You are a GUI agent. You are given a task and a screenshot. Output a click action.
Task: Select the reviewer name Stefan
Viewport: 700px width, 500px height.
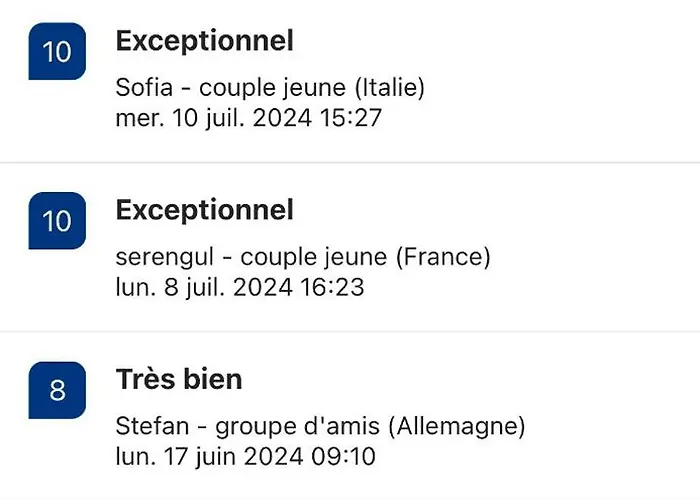(150, 427)
